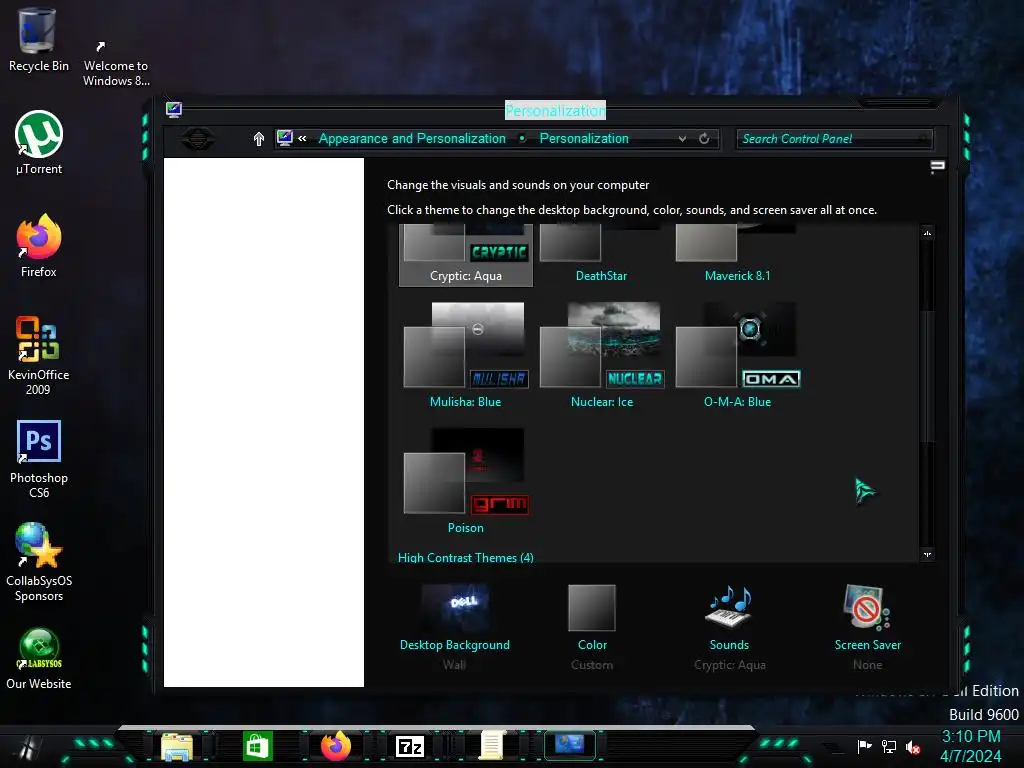Apply the Maverick 8.1 theme

[x=737, y=255]
